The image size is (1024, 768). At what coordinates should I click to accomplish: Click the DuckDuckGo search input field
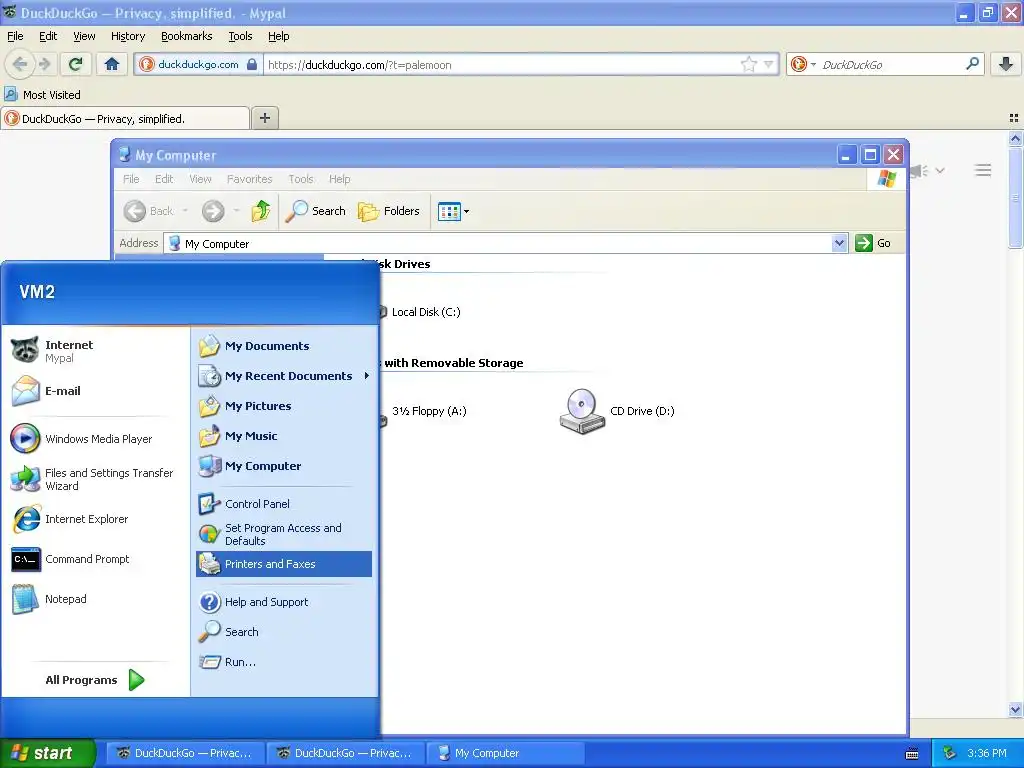point(891,64)
